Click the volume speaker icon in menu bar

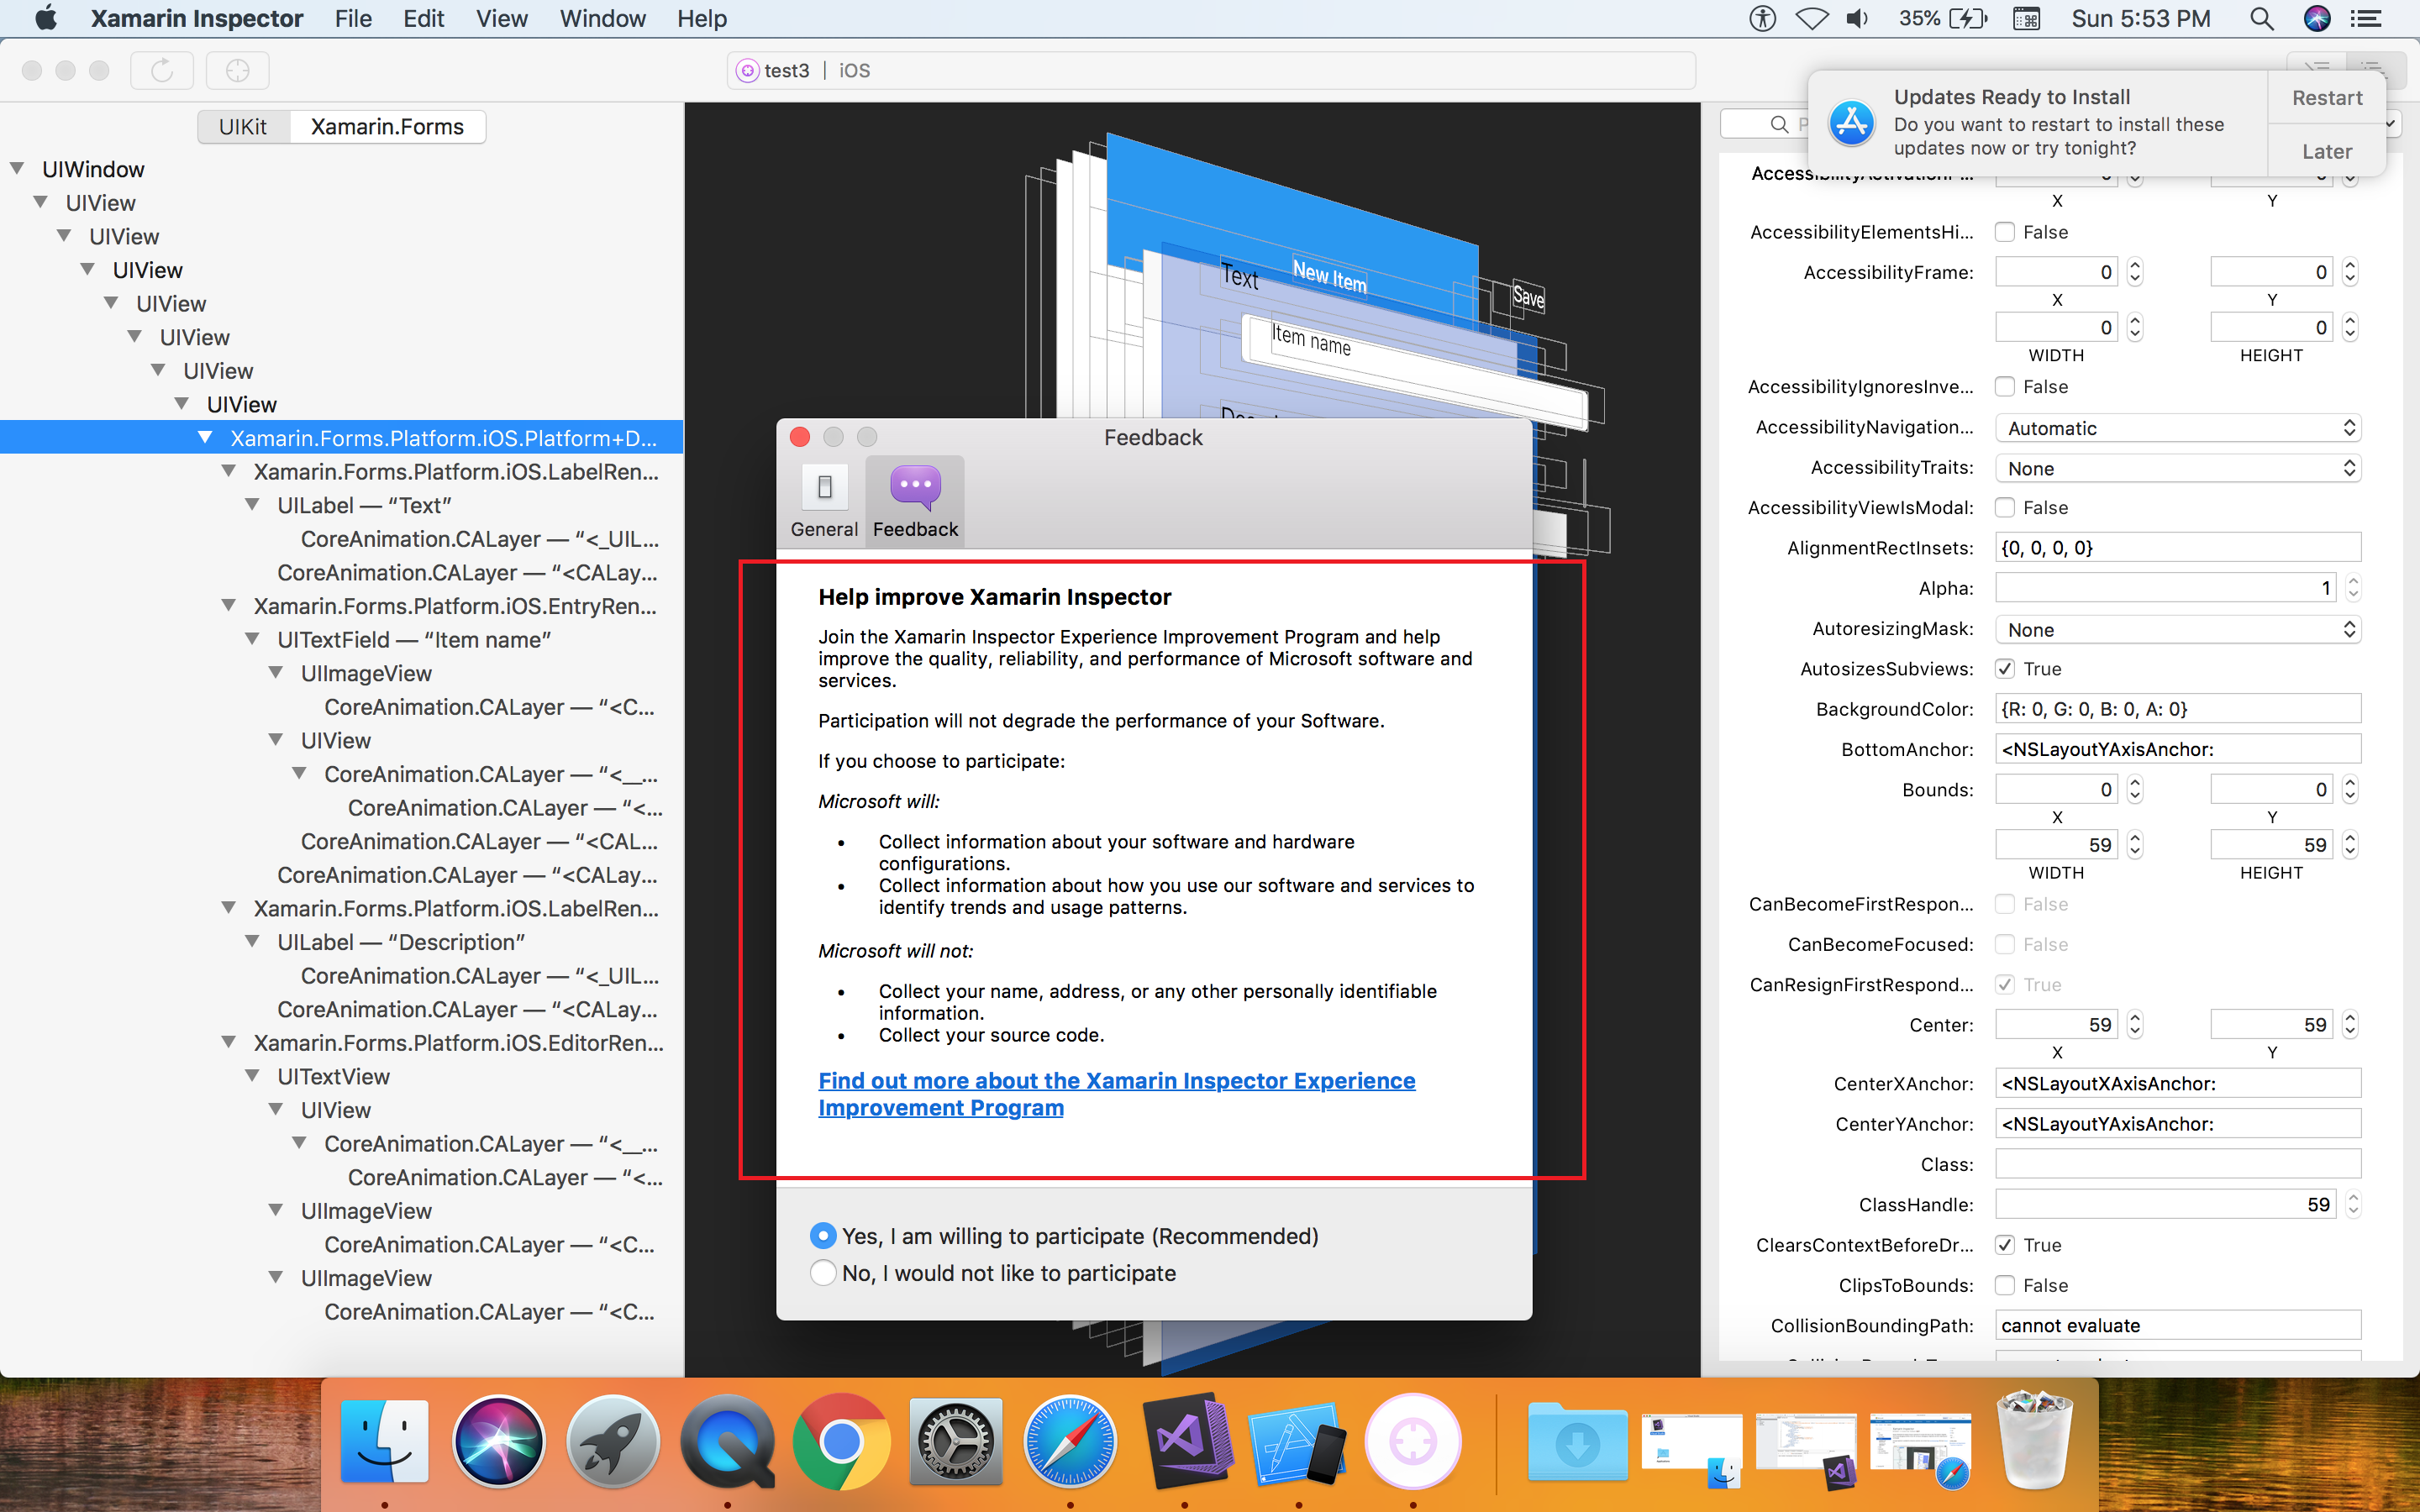tap(1858, 18)
